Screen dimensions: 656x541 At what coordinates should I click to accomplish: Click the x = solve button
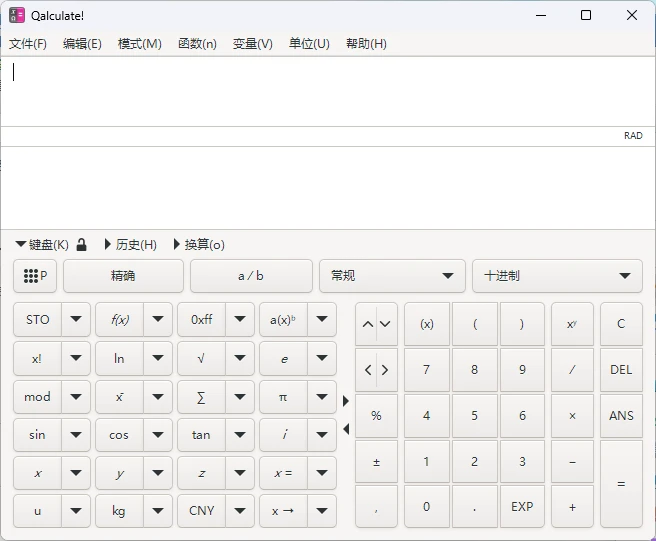tap(284, 473)
